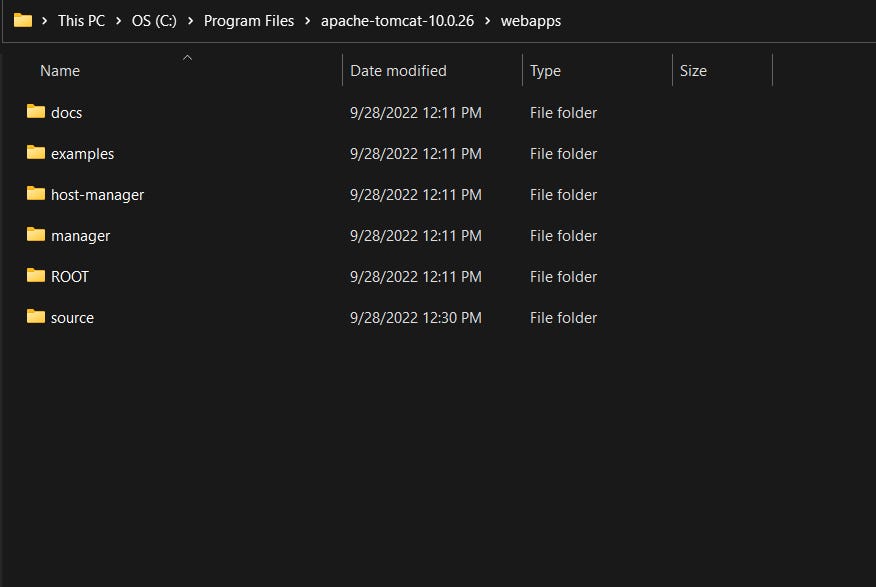876x587 pixels.
Task: Select the manager folder name
Action: point(80,236)
